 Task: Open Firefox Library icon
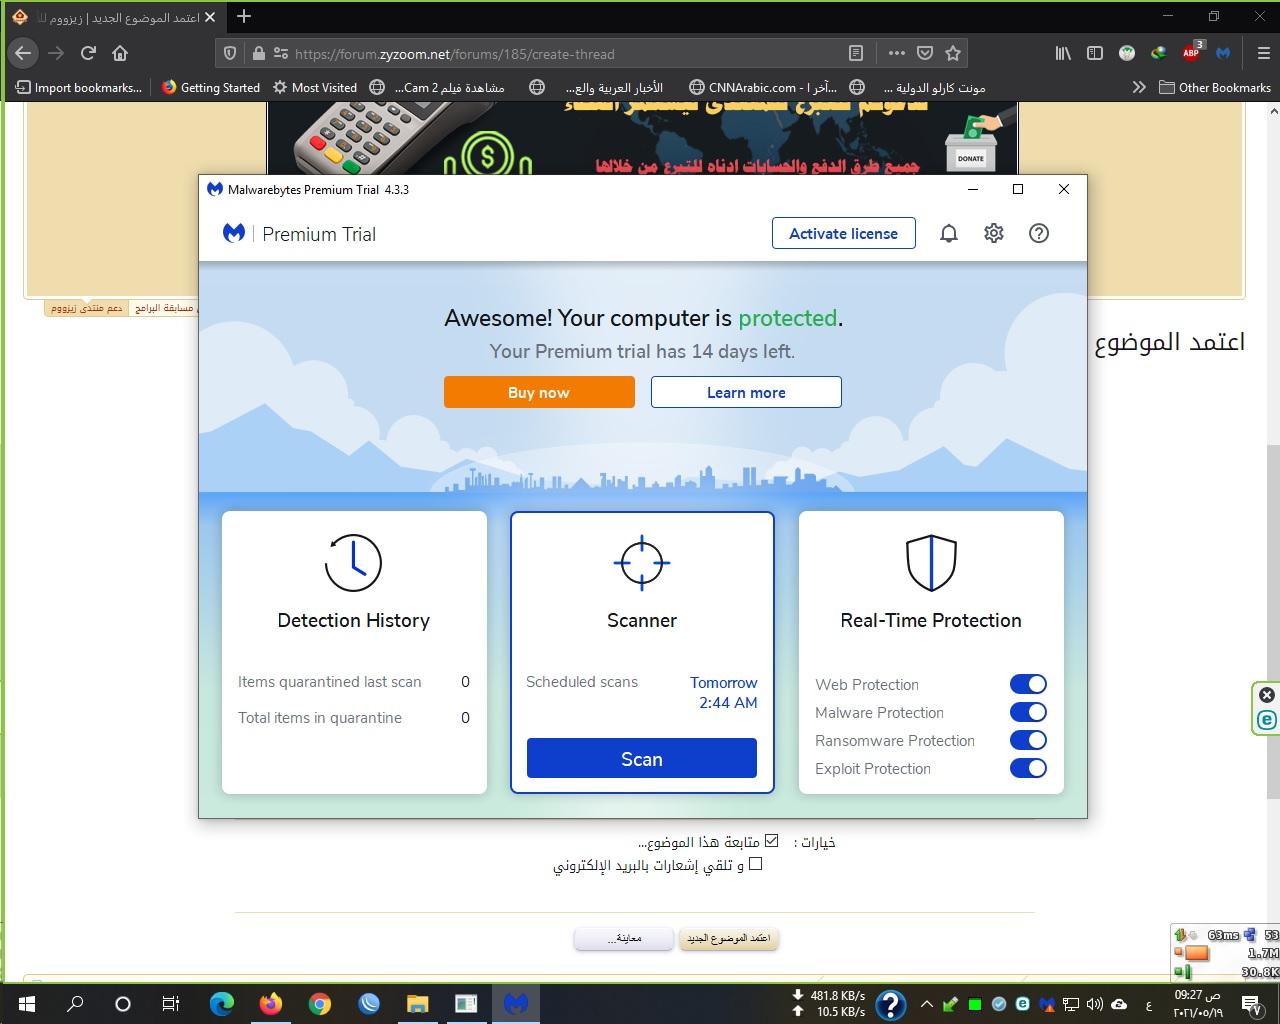click(x=1063, y=53)
